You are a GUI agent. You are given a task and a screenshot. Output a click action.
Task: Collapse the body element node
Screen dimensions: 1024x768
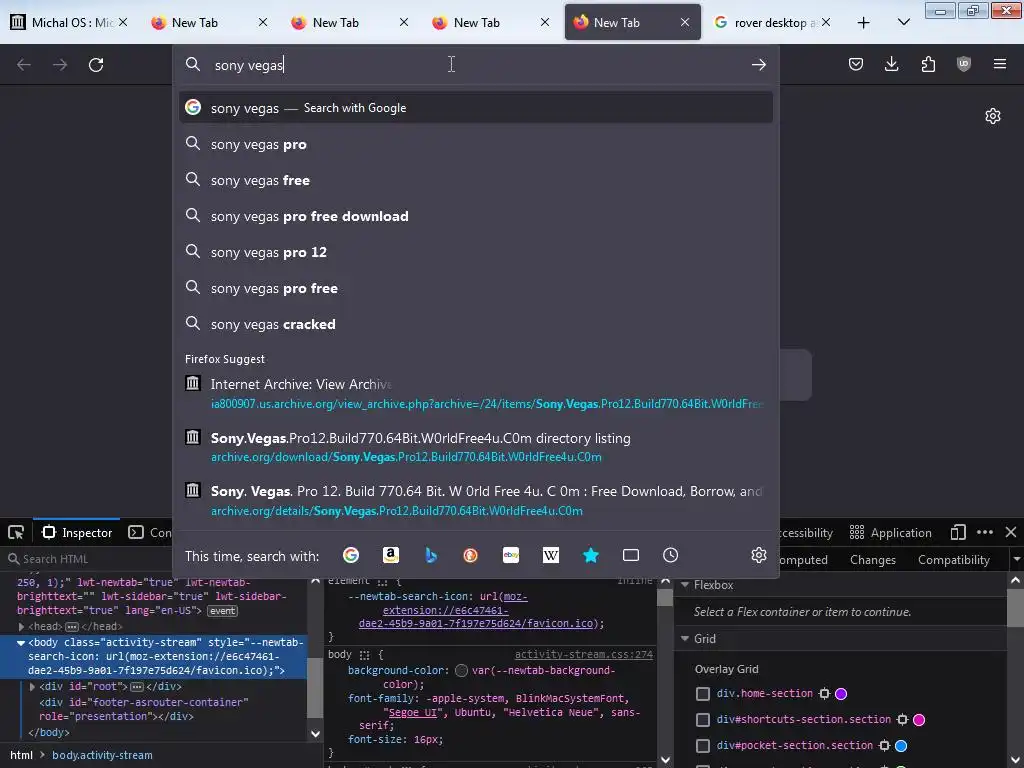click(x=21, y=643)
